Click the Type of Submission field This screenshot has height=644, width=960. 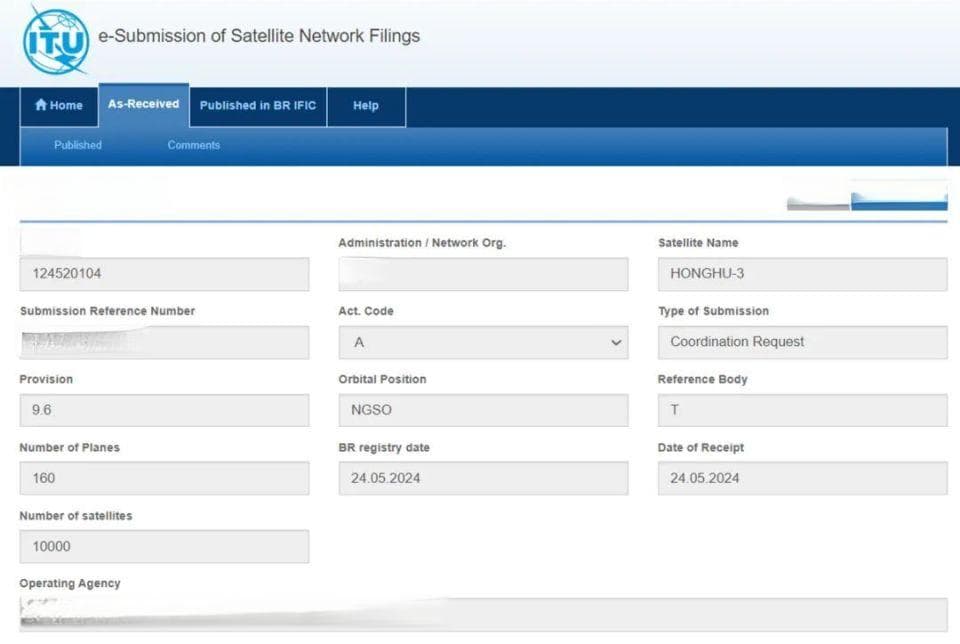(803, 342)
